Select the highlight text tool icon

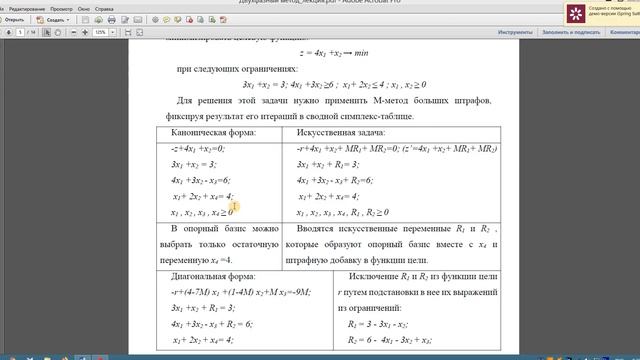coord(178,20)
